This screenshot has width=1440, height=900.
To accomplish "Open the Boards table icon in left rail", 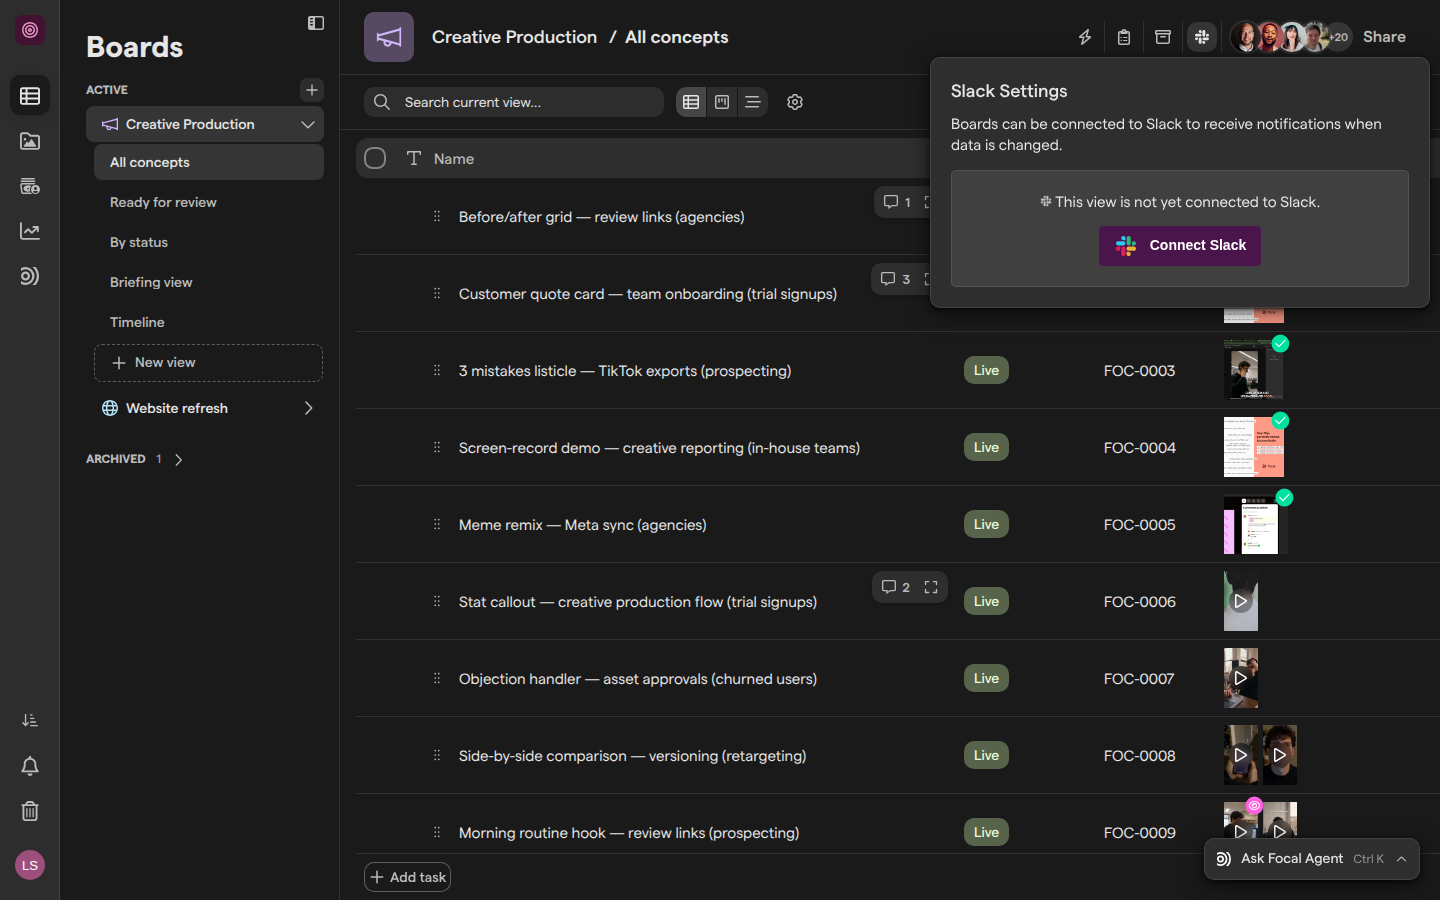I will click(30, 96).
